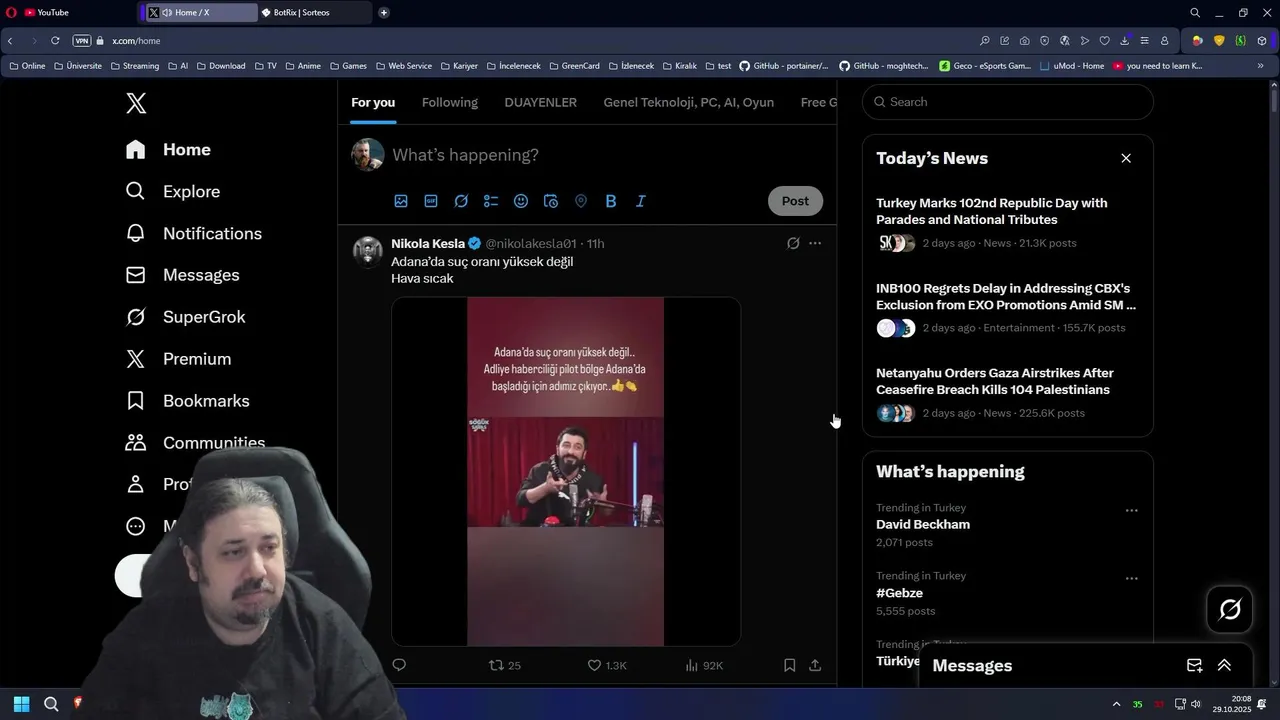The height and width of the screenshot is (720, 1280).
Task: Like the Nikola Kesla post
Action: [606, 665]
